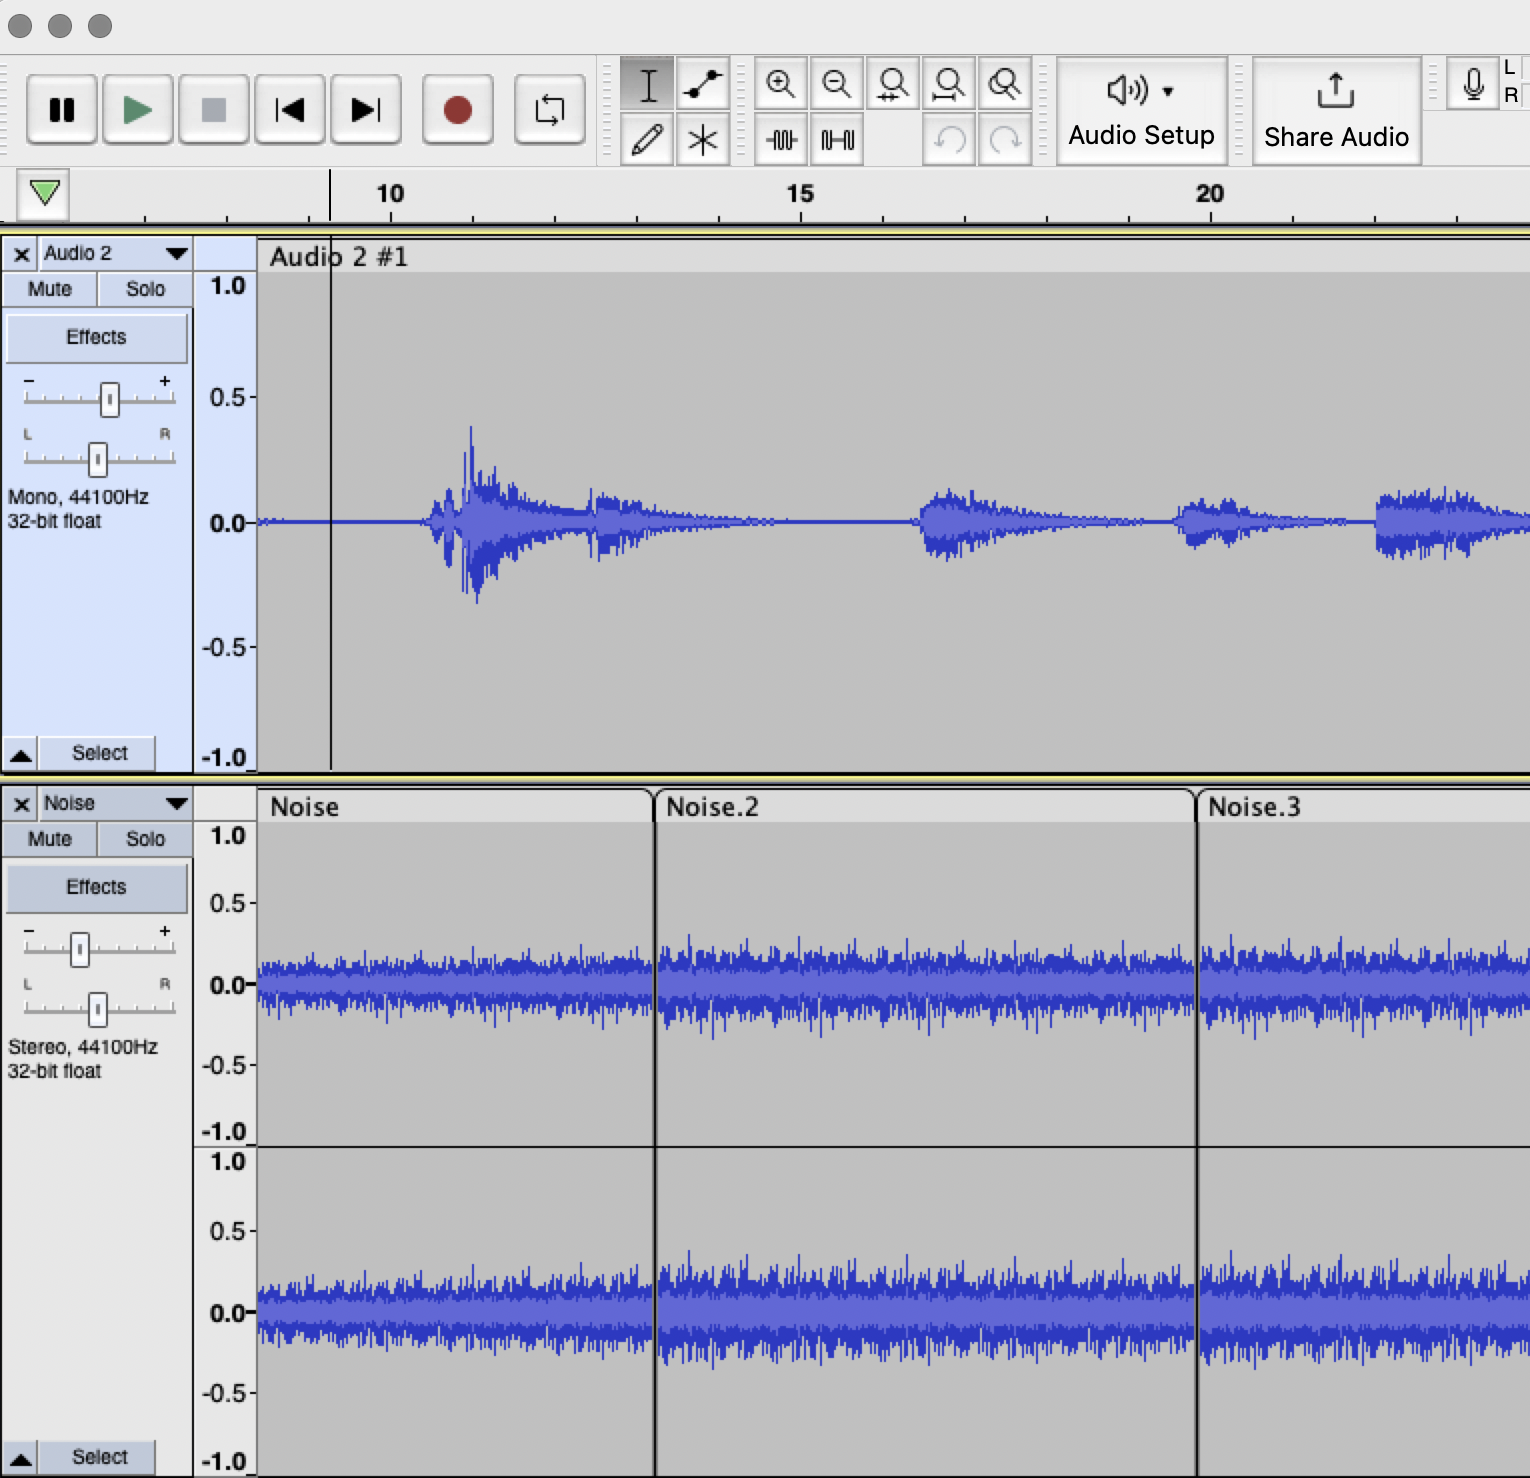This screenshot has height=1478, width=1530.
Task: Open the Audio Setup dropdown
Action: (x=1142, y=110)
